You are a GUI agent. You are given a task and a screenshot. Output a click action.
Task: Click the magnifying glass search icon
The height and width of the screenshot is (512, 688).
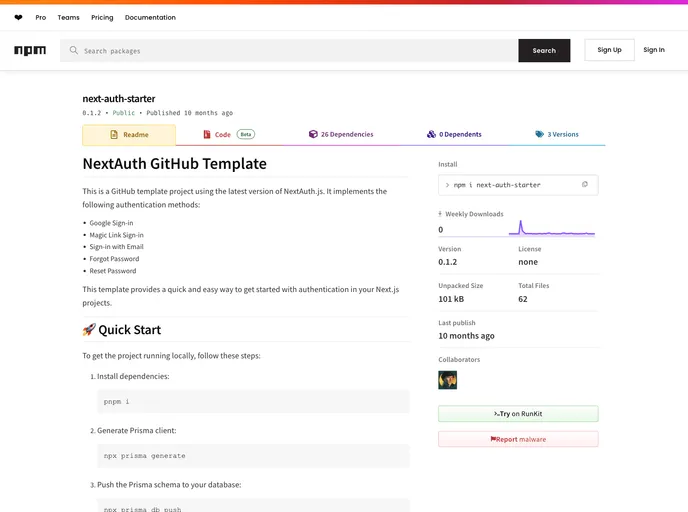(x=73, y=50)
